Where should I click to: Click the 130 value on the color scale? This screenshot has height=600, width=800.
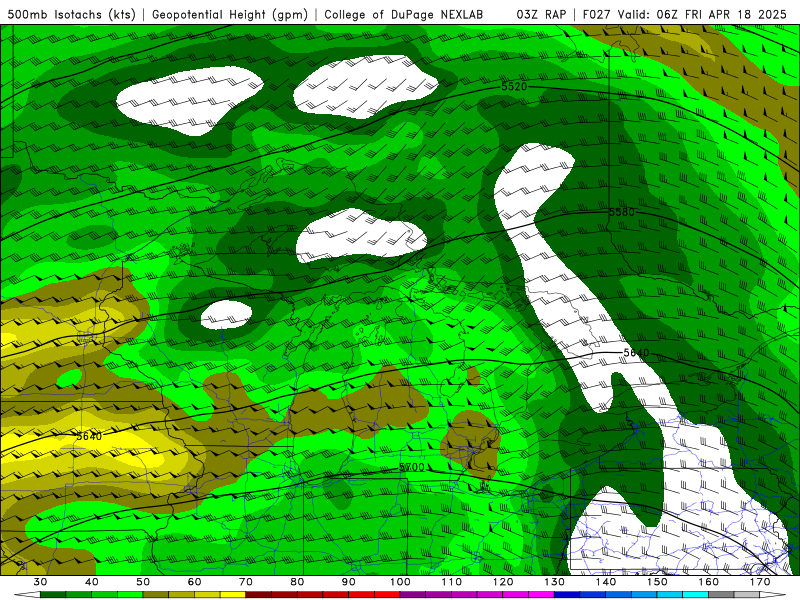coord(555,582)
